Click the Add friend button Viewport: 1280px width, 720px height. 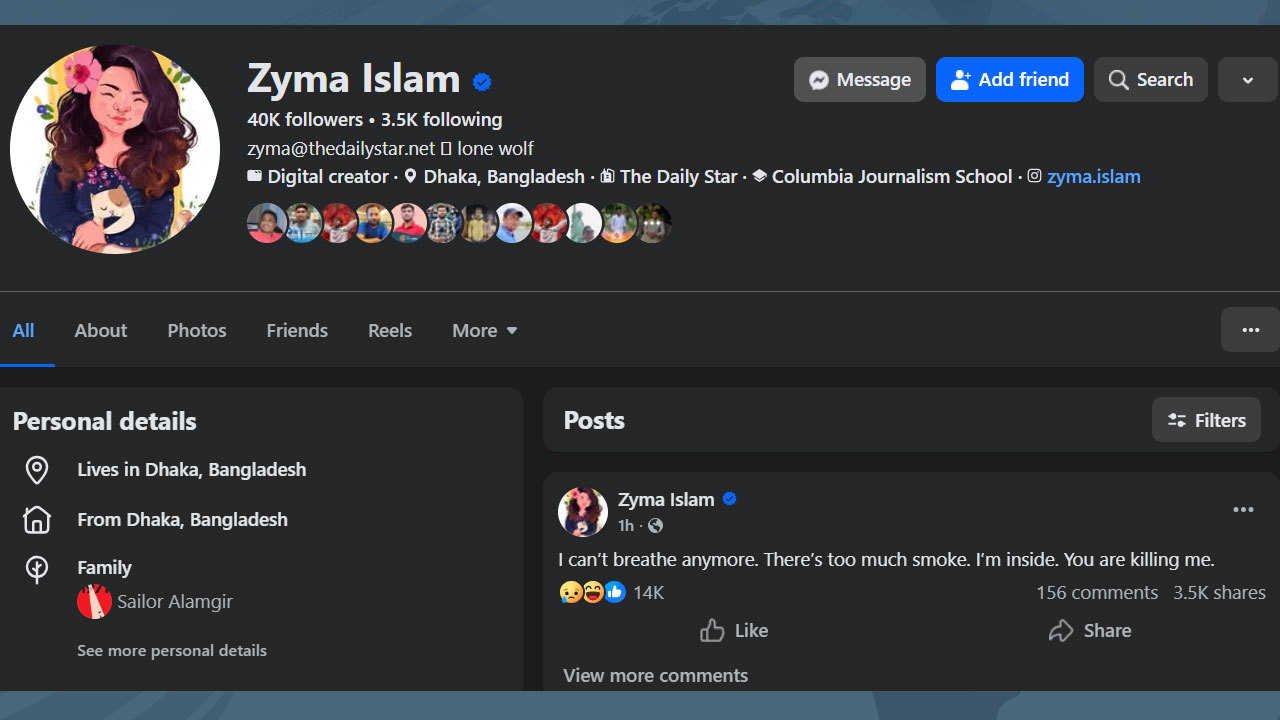(x=1009, y=80)
